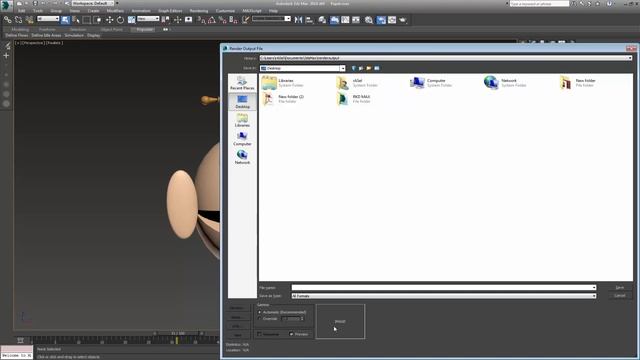This screenshot has width=640, height=360.
Task: Open the Workspace Default dropdown
Action: click(x=93, y=3)
